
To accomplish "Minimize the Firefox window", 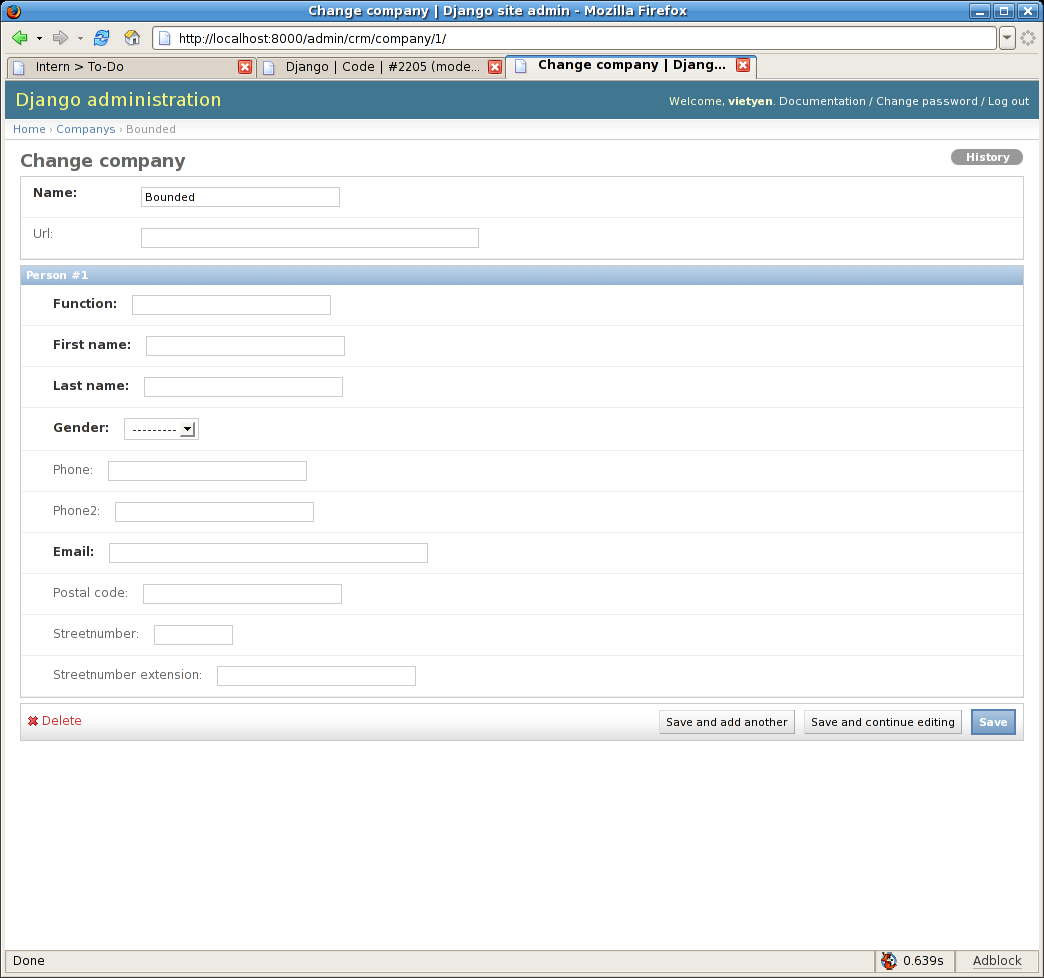I will (979, 11).
